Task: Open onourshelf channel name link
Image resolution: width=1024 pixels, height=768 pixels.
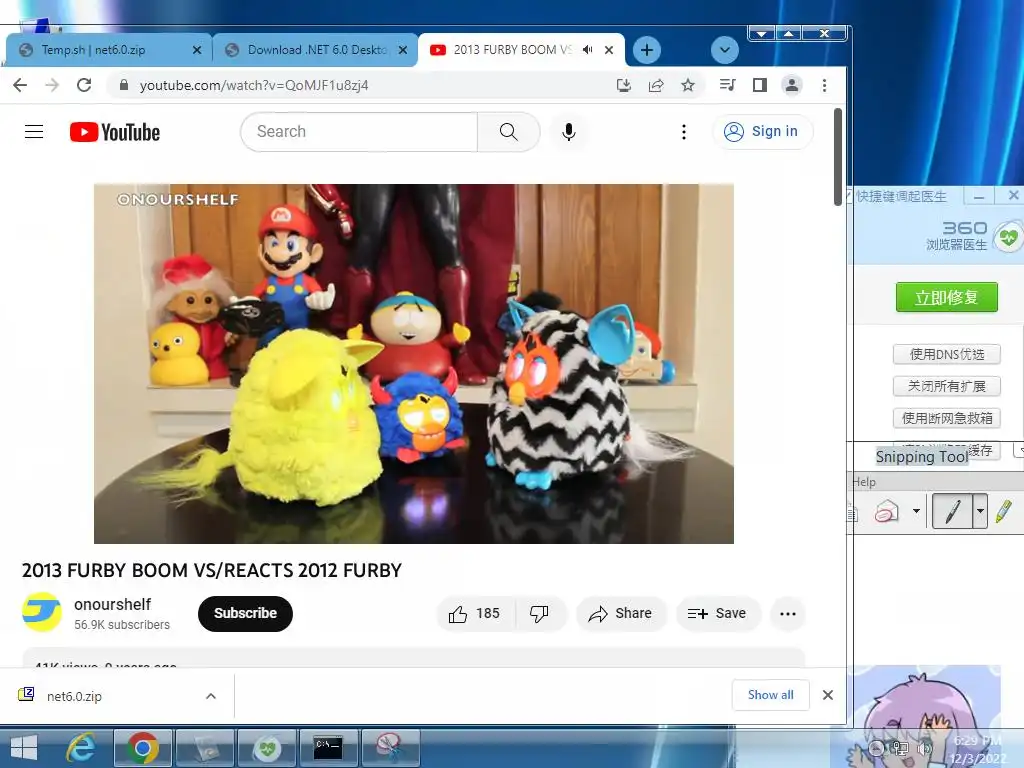Action: pyautogui.click(x=112, y=605)
